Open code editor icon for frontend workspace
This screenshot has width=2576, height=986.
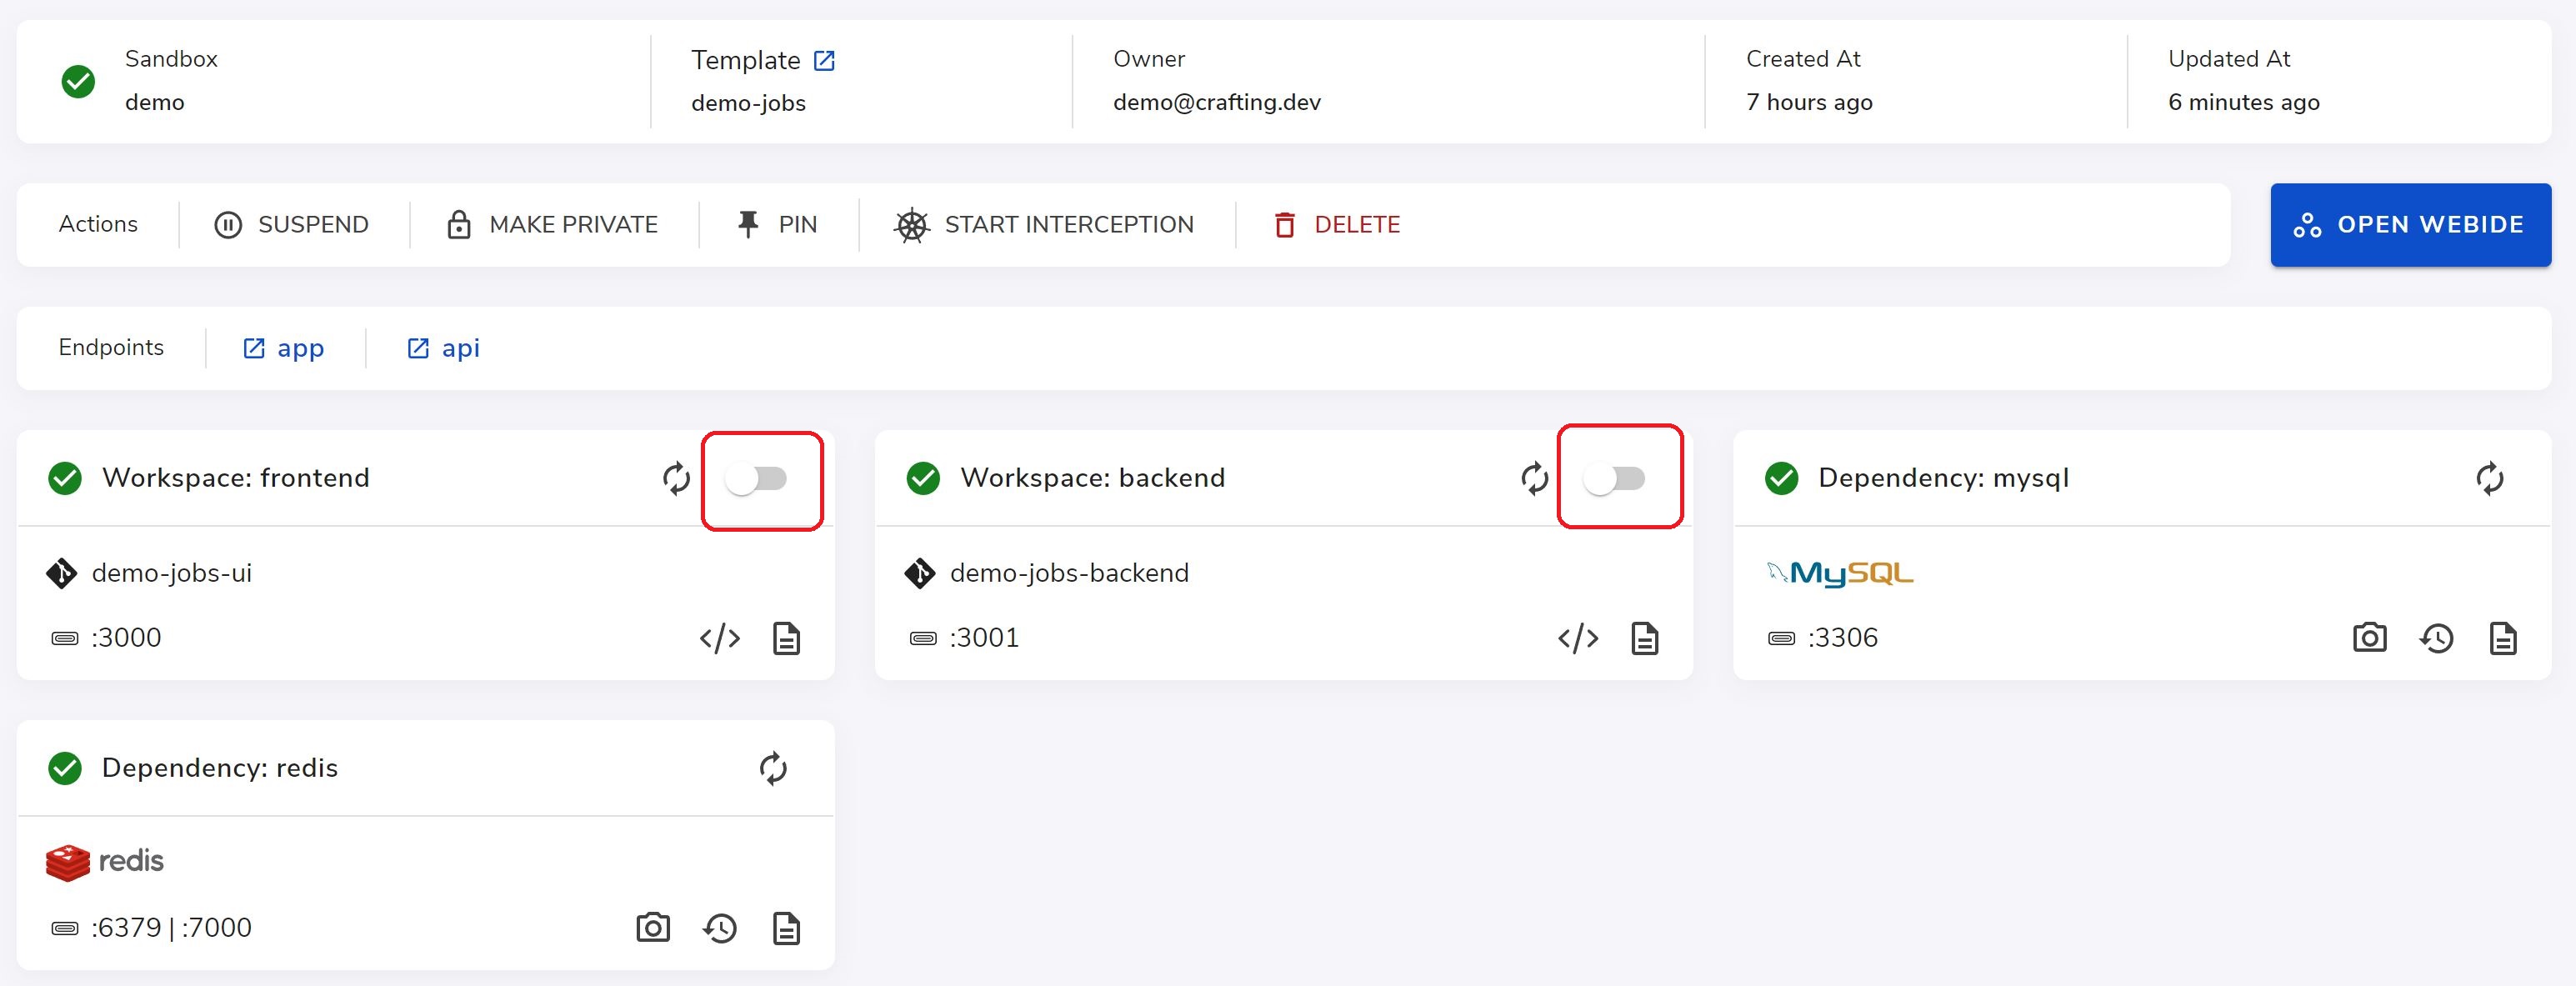[719, 638]
